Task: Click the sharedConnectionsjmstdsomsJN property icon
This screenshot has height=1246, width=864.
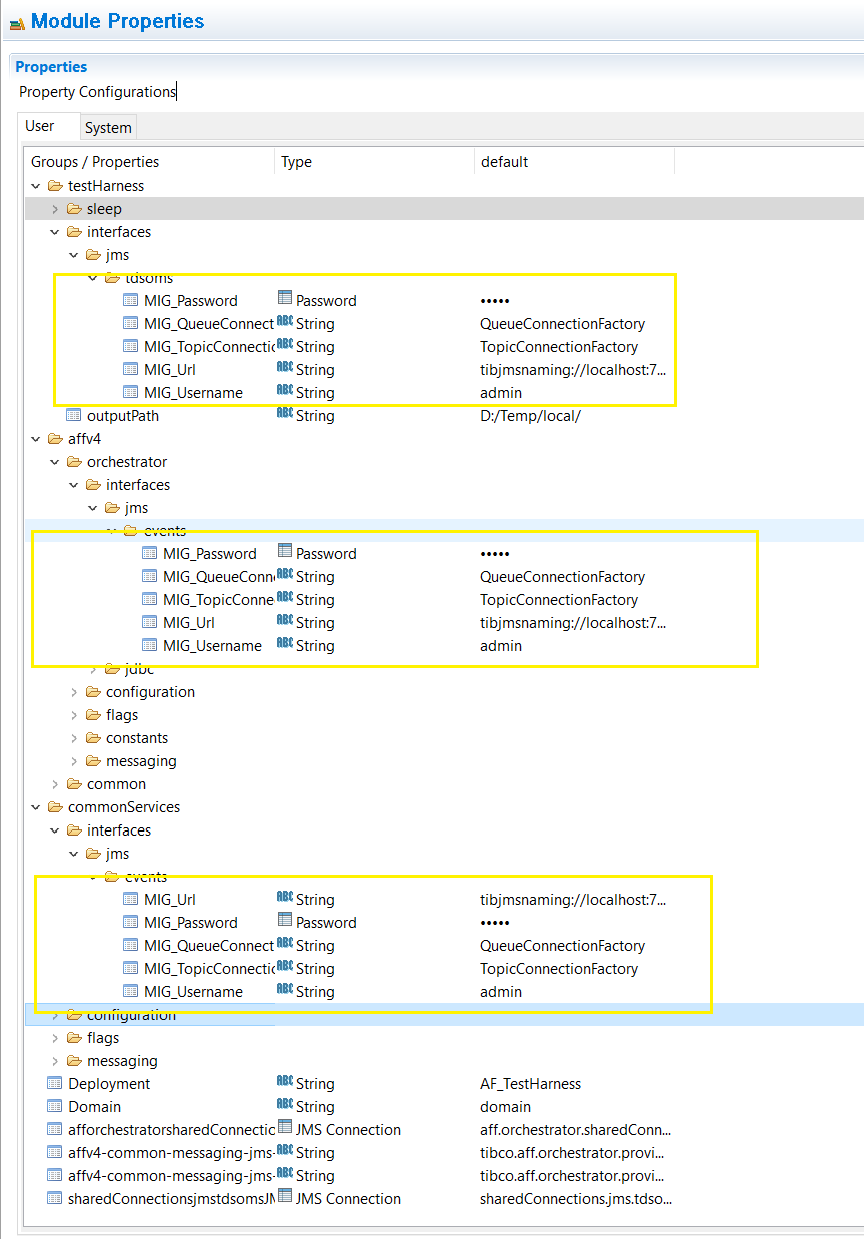Action: click(55, 1199)
